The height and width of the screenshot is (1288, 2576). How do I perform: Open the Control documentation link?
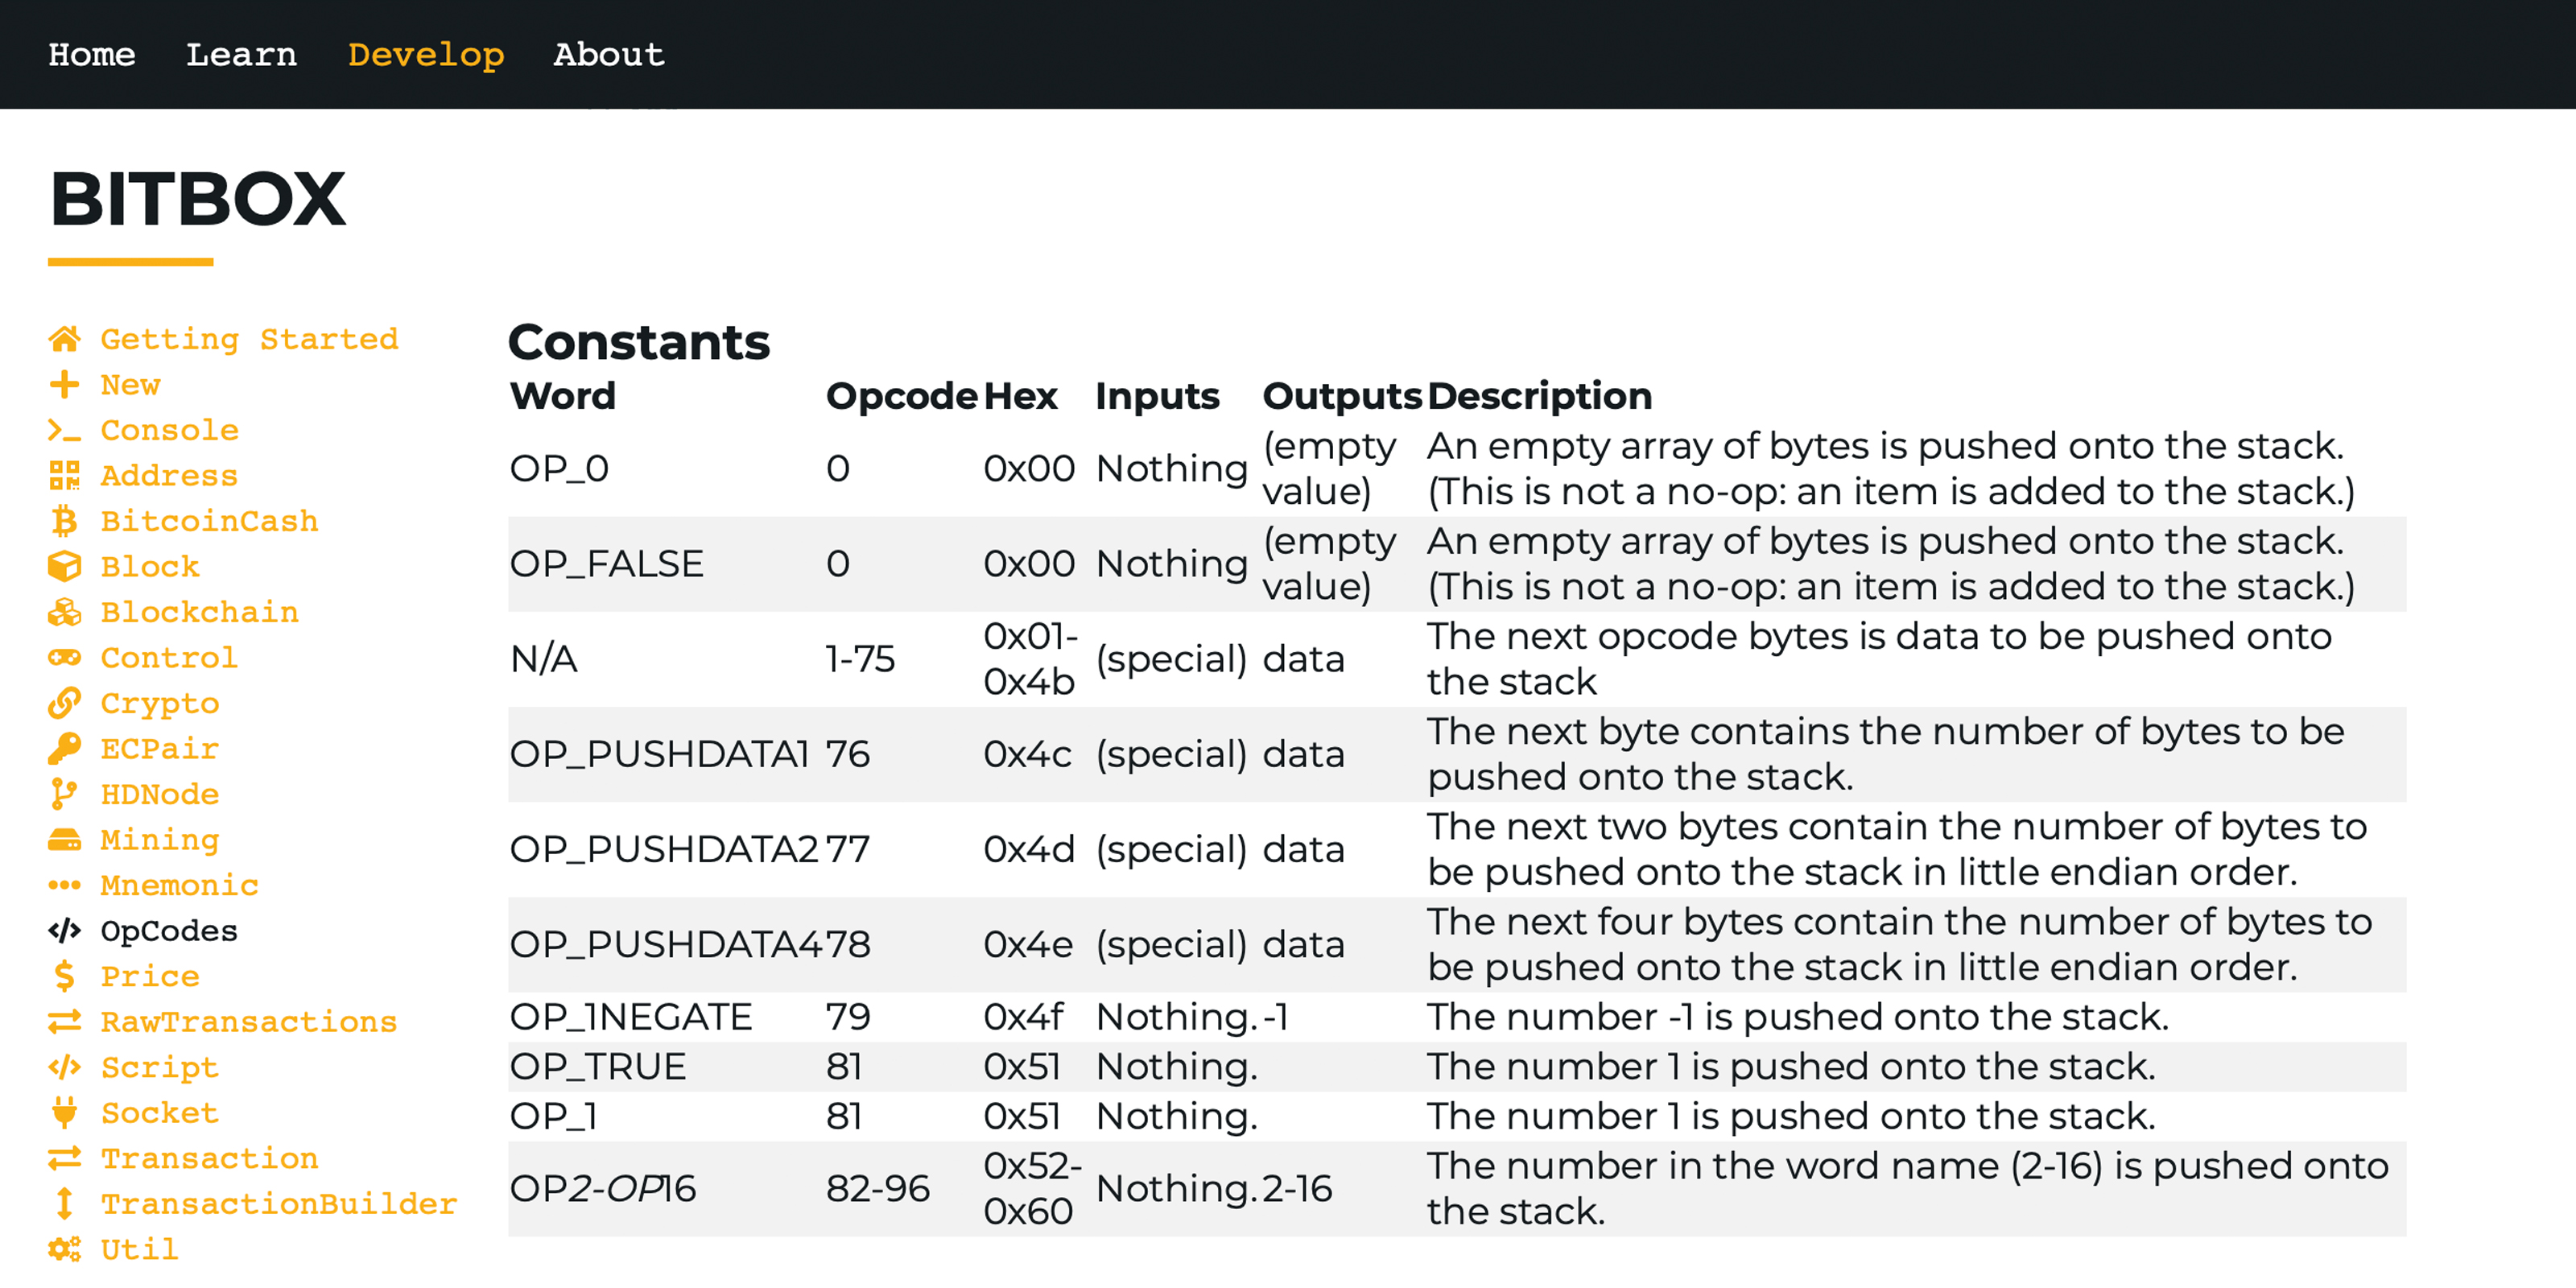coord(169,658)
